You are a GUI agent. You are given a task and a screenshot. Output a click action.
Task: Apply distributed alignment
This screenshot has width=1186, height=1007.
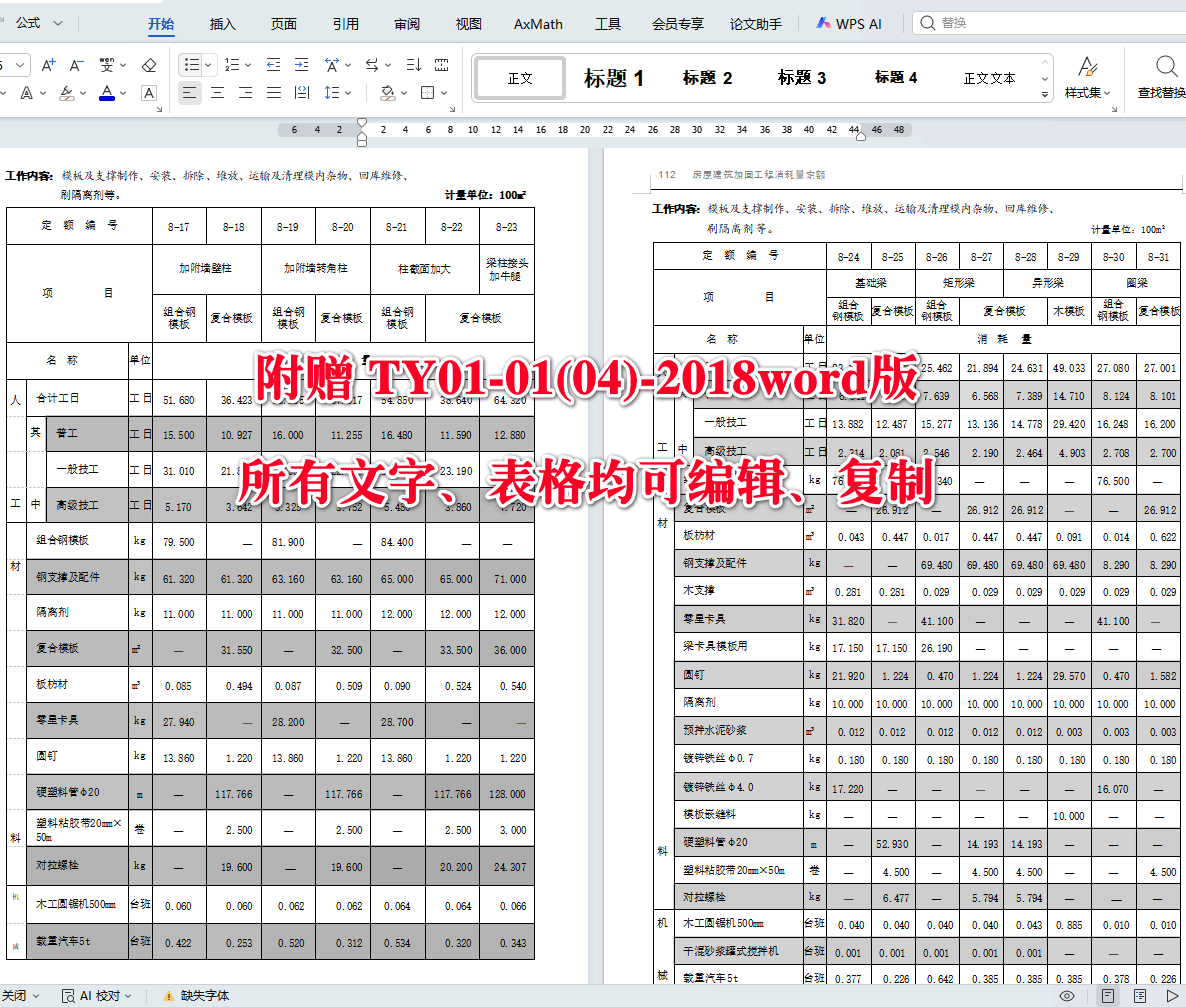(302, 92)
